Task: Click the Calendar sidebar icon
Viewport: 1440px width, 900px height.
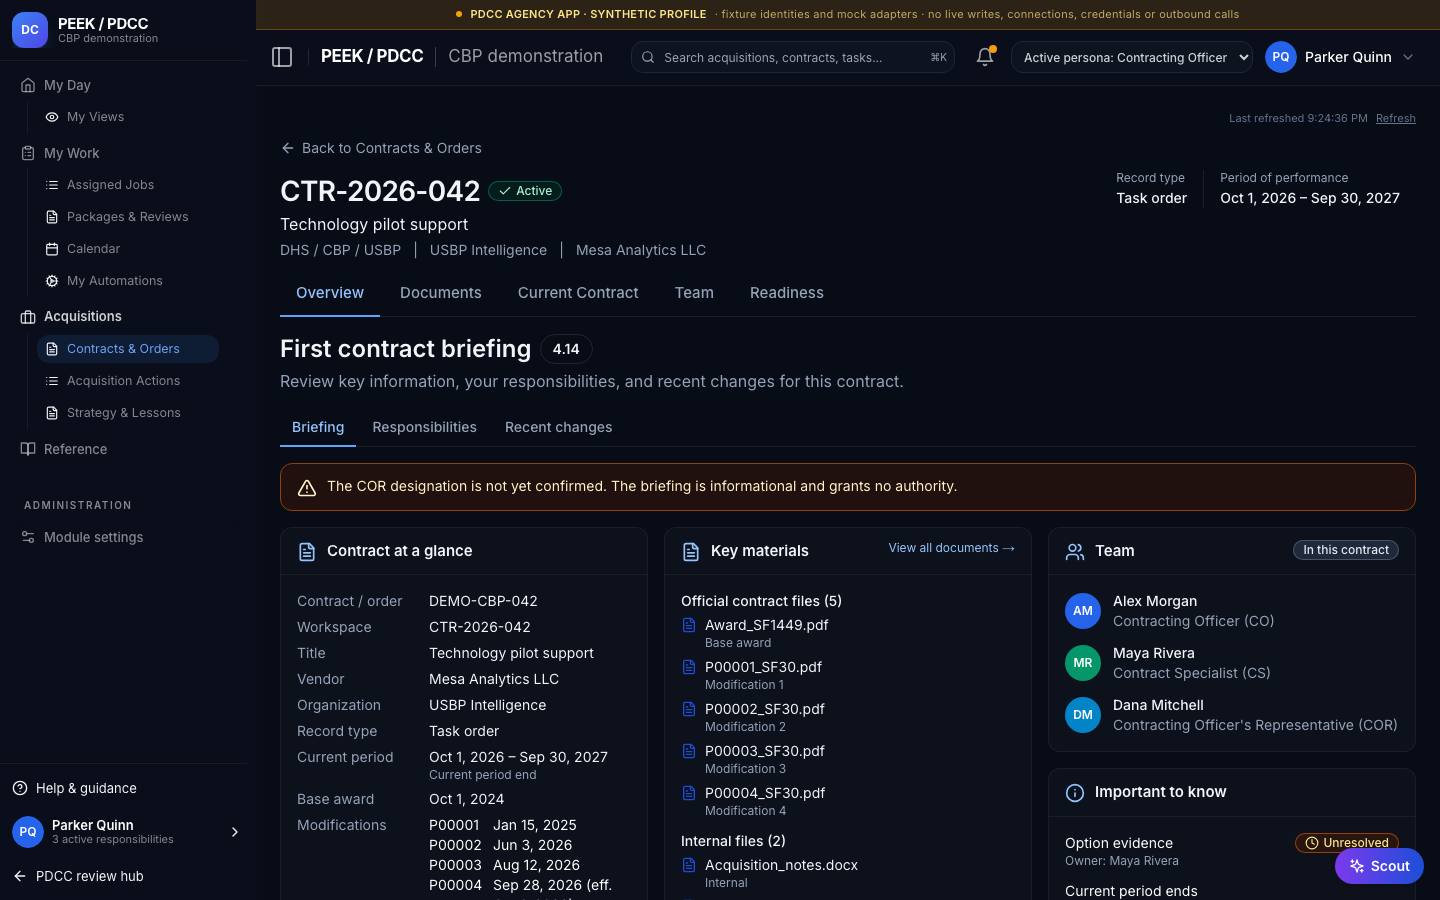Action: coord(52,249)
